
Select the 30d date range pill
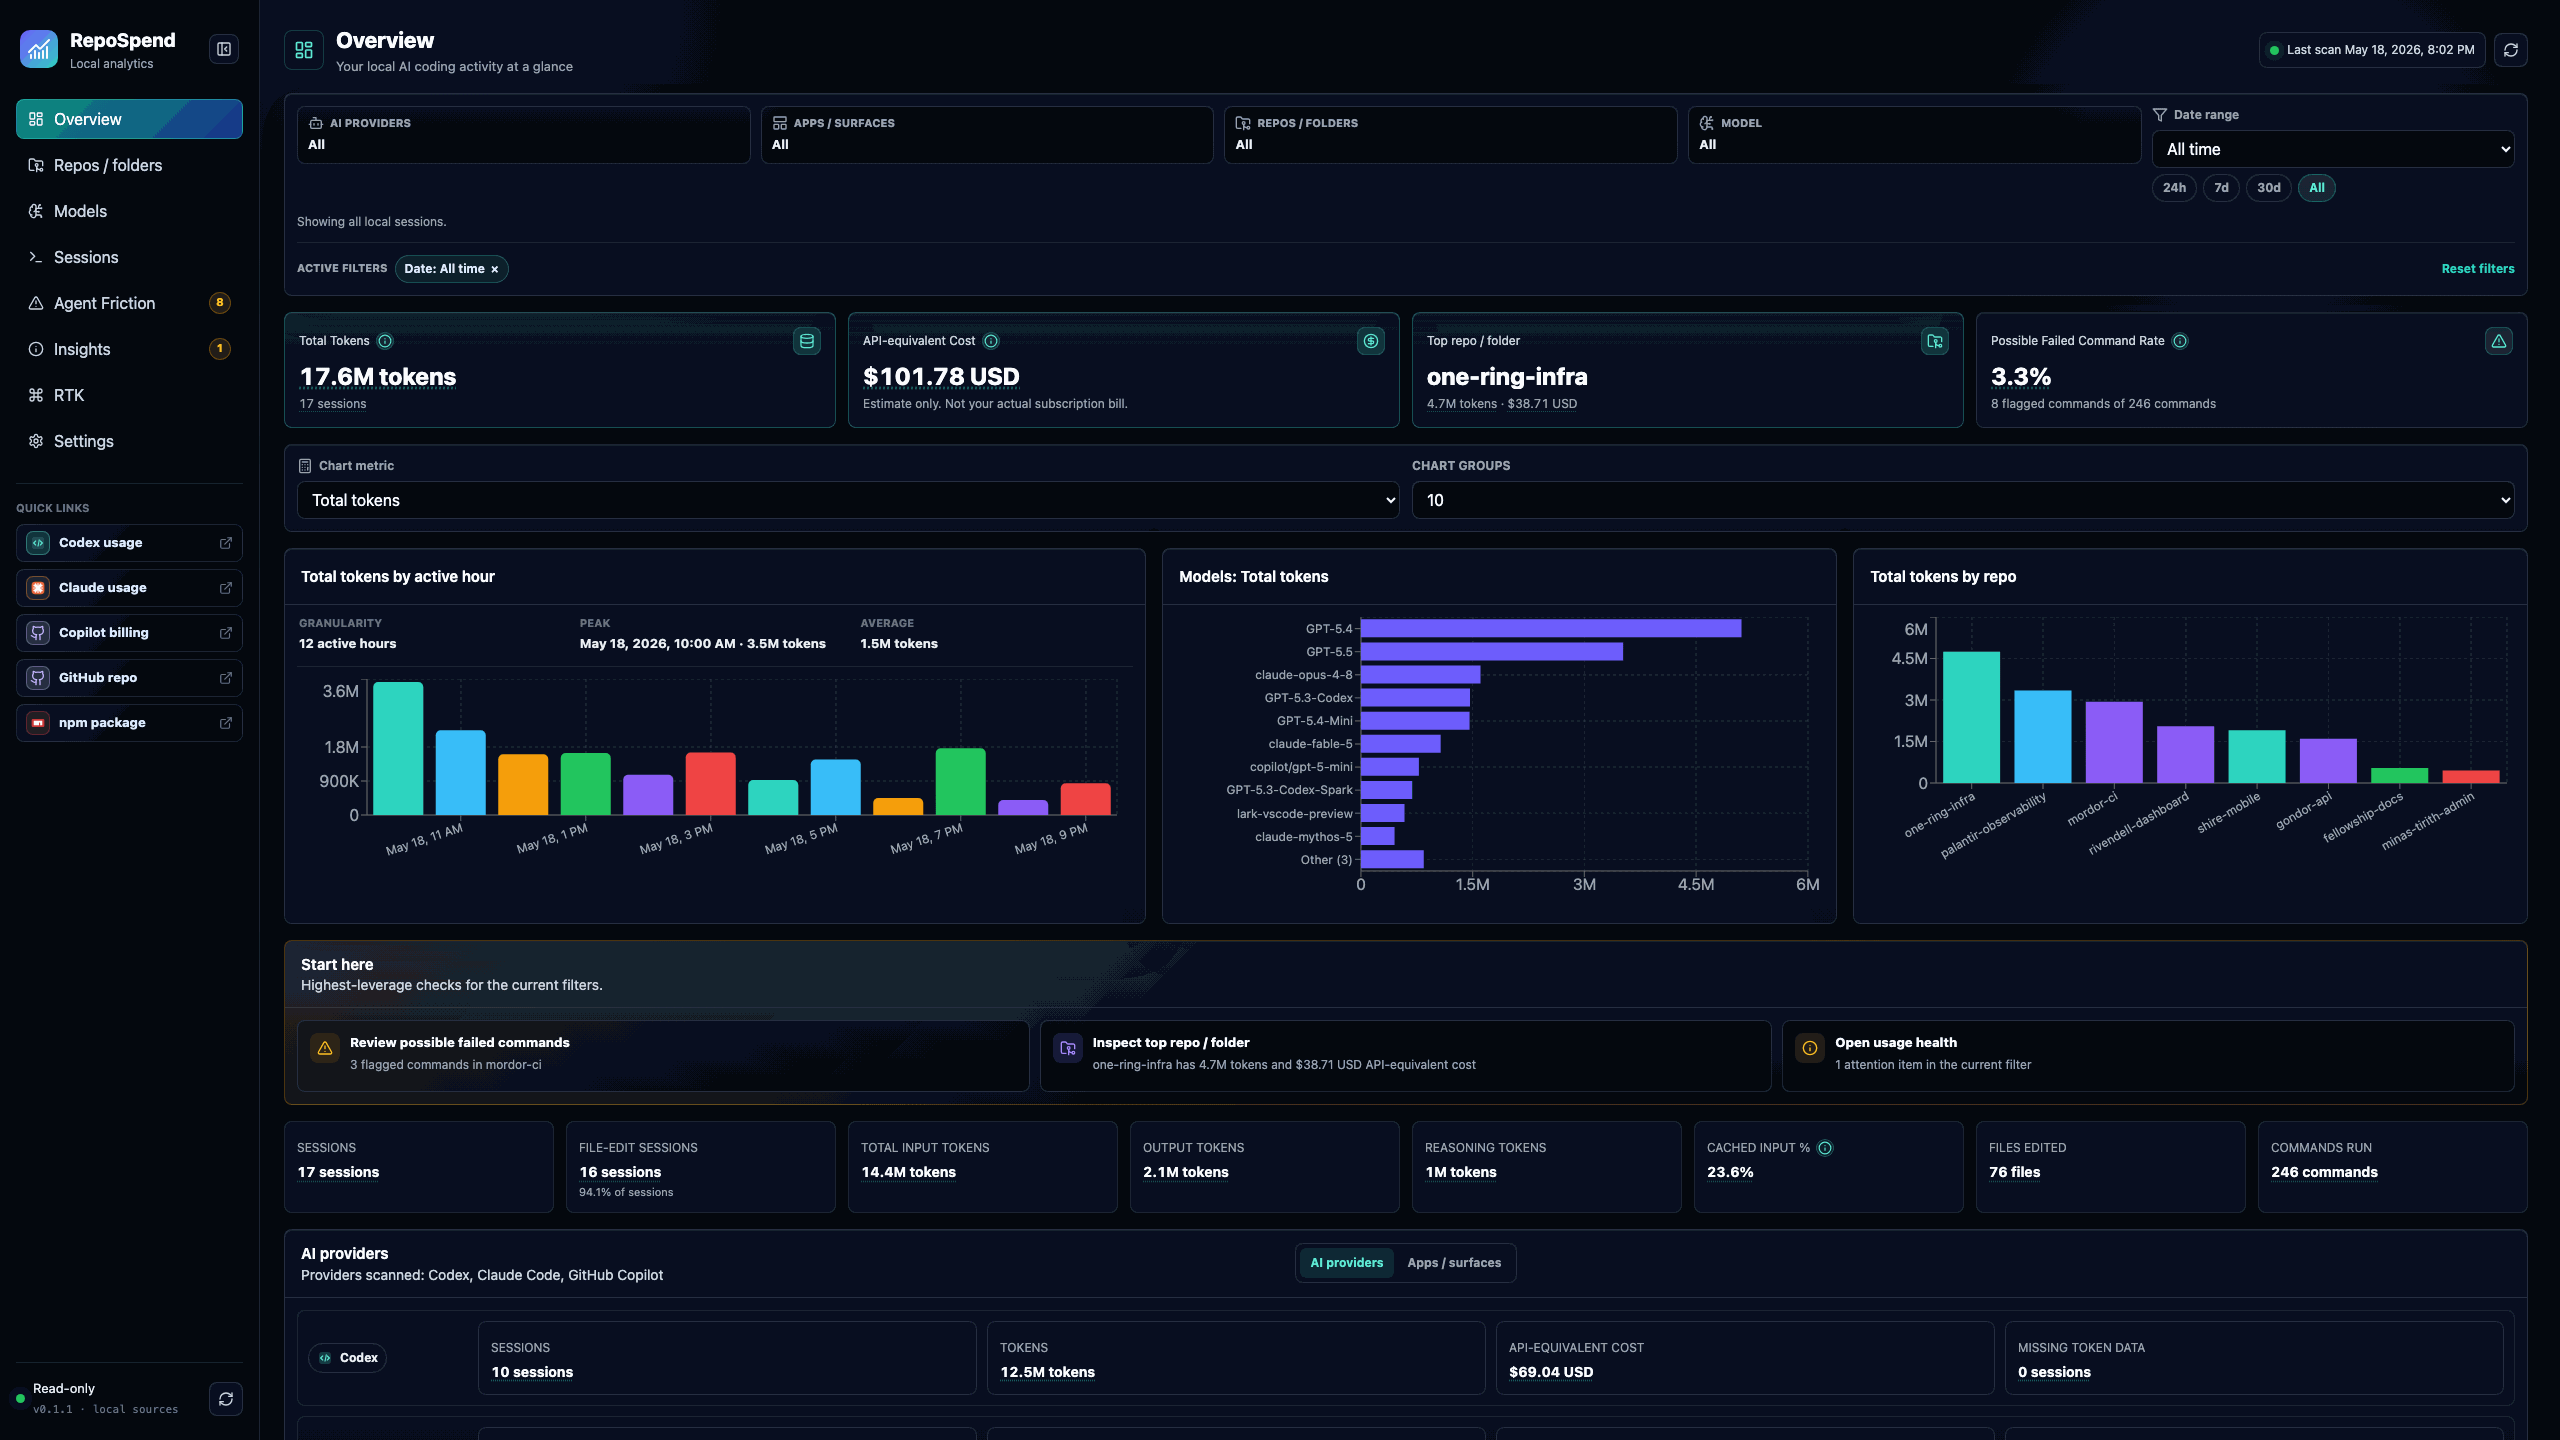click(2269, 188)
